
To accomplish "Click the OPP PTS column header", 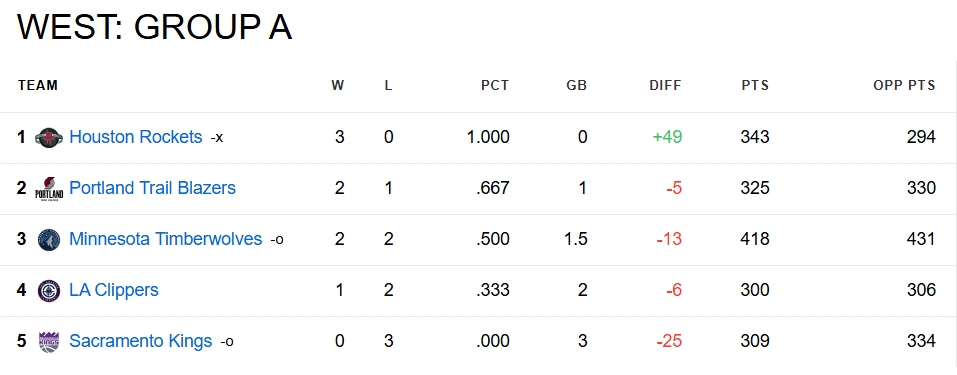I will (904, 86).
